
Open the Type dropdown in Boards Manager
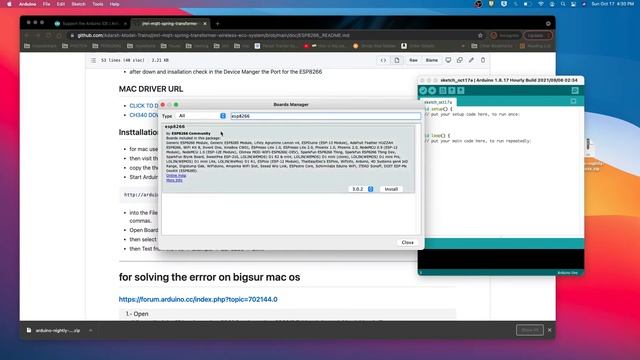tap(202, 116)
